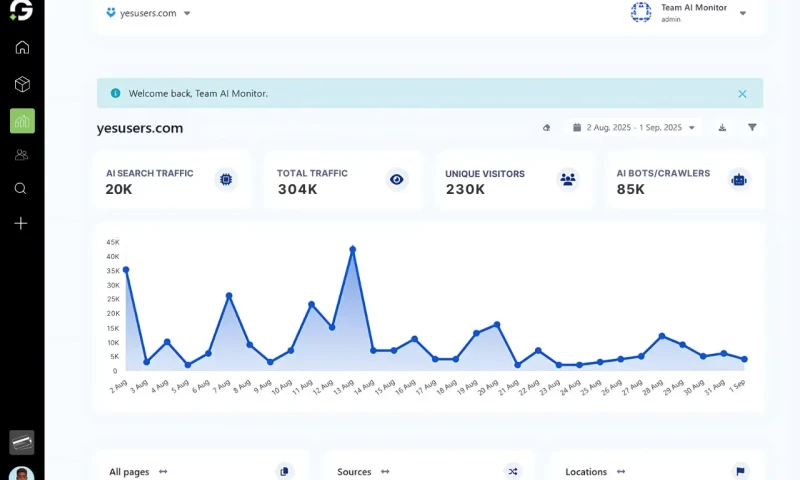Open the users section in the sidebar

[22, 155]
